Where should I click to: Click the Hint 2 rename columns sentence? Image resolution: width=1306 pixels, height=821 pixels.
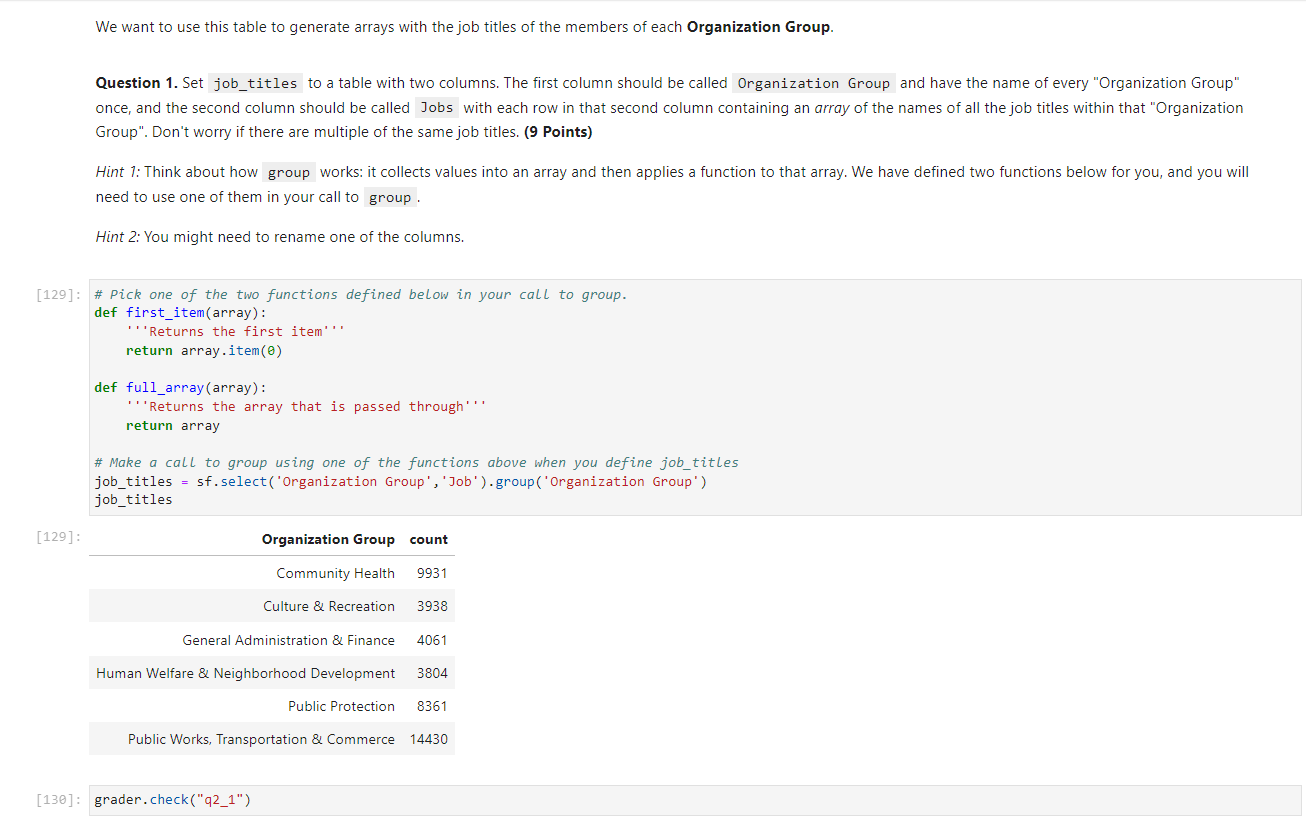click(280, 237)
